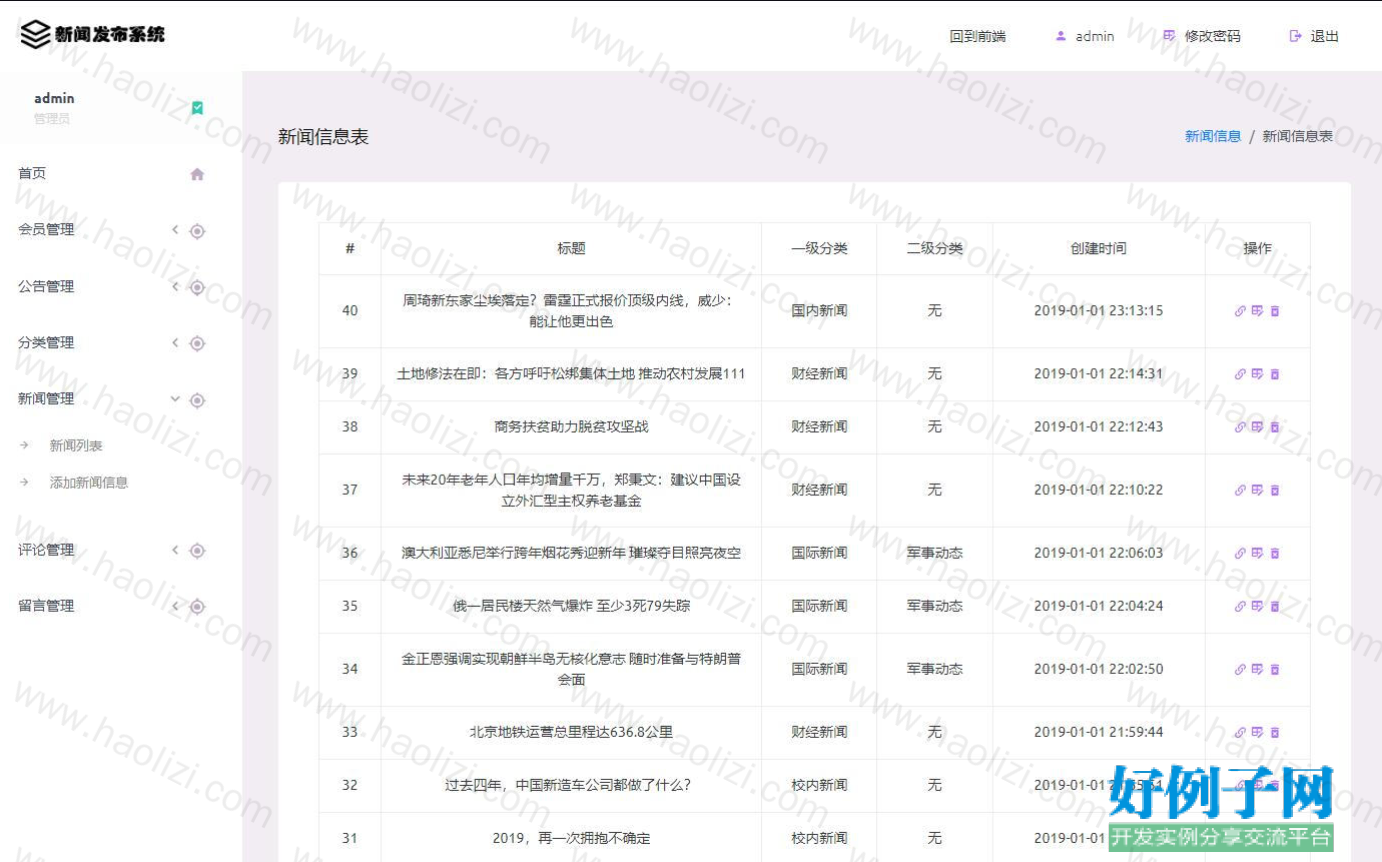The image size is (1382, 862).
Task: Open the link icon for news row 33
Action: (1240, 732)
